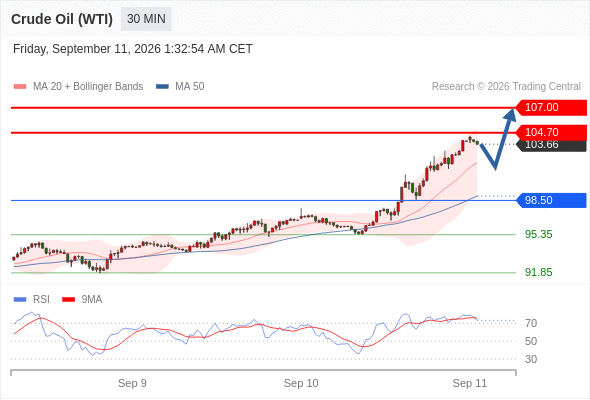Click the 9MA legend label
This screenshot has width=590, height=400.
92,300
